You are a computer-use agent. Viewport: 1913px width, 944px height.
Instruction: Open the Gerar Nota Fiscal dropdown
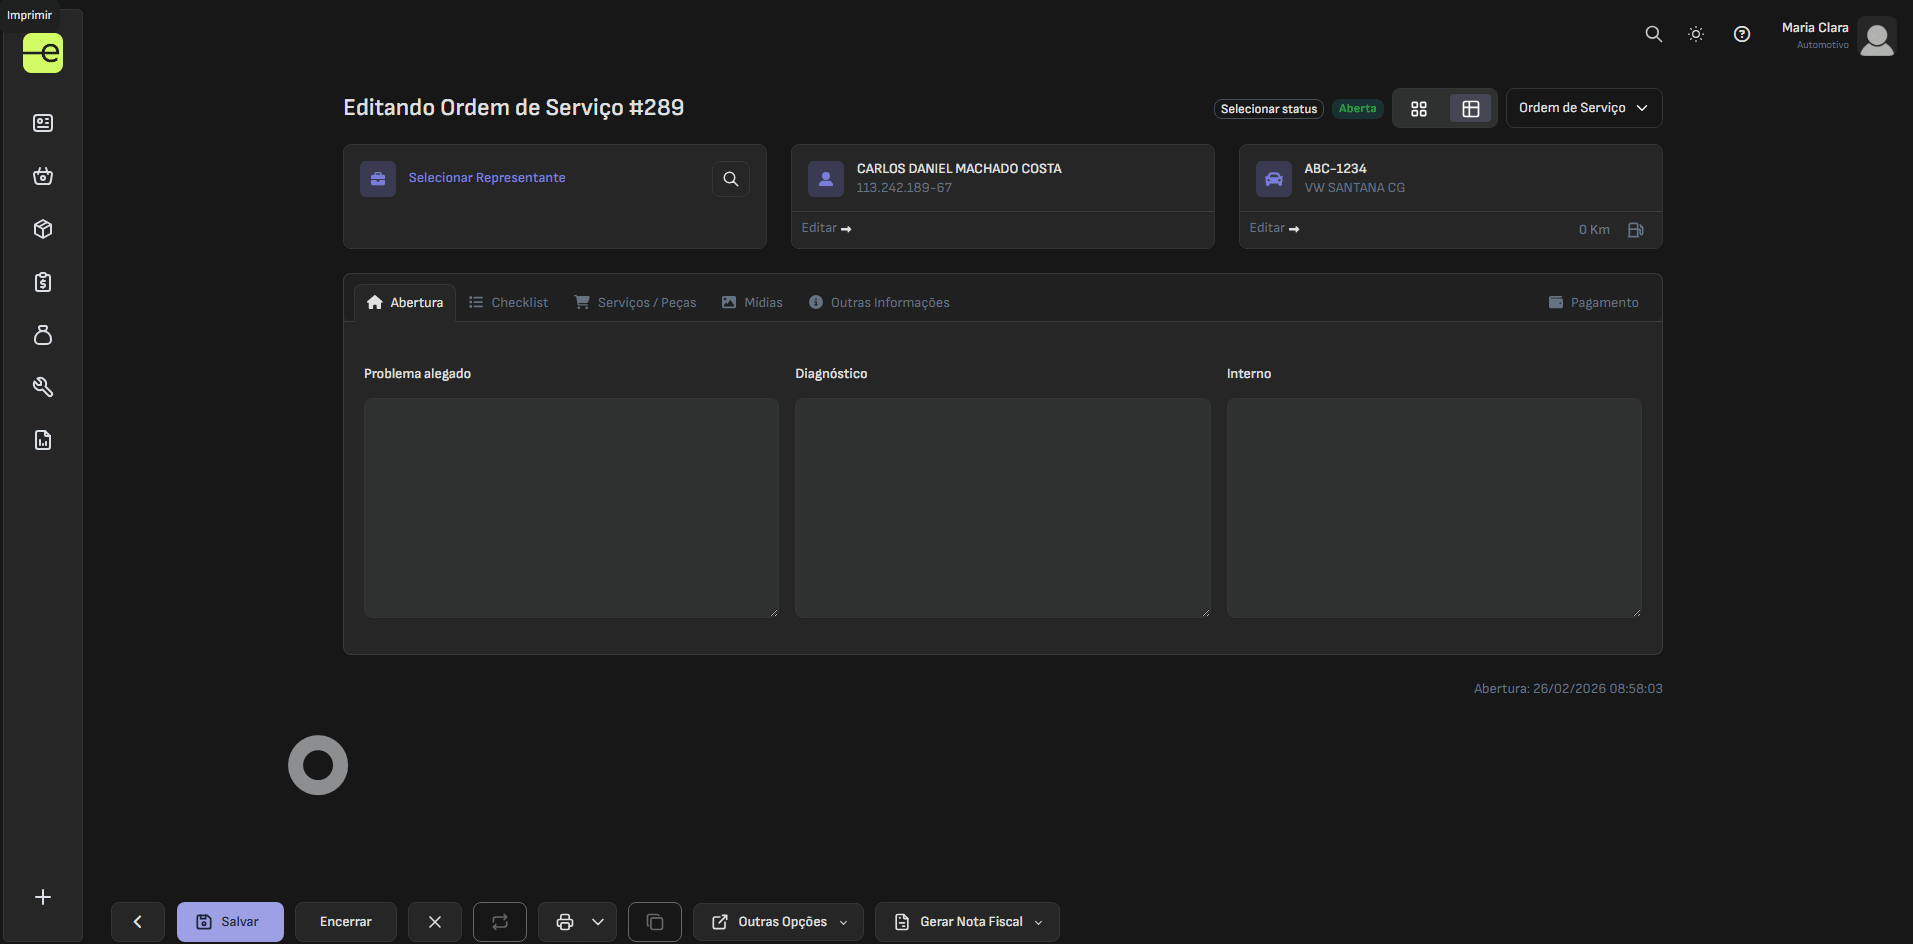pos(966,922)
